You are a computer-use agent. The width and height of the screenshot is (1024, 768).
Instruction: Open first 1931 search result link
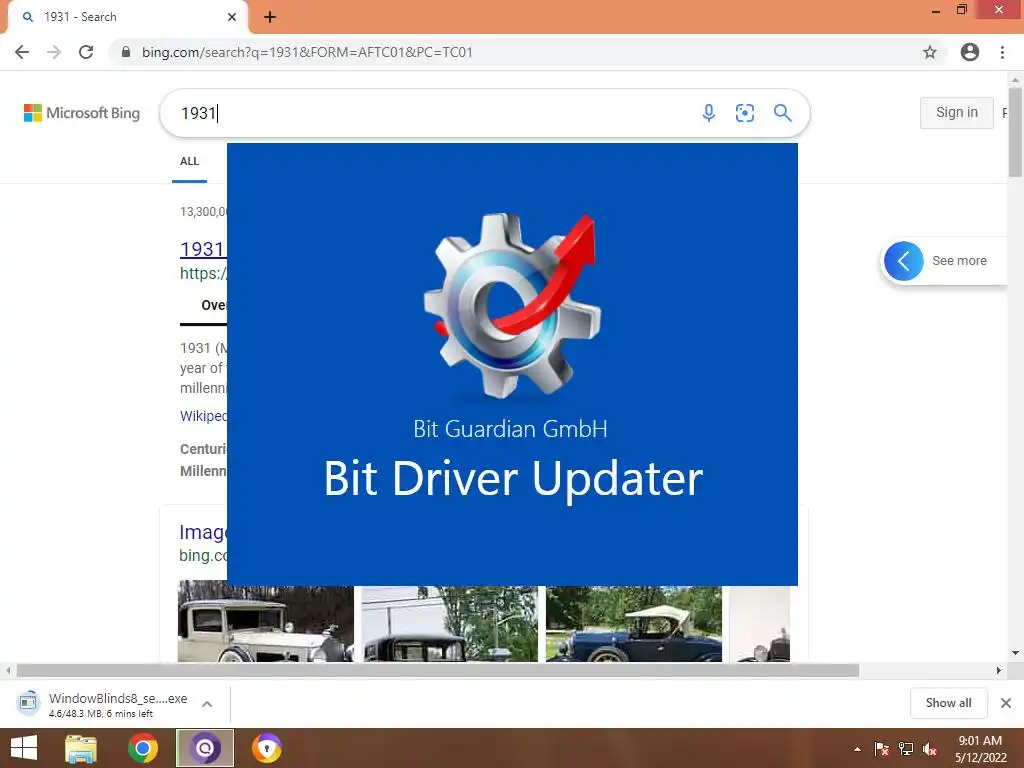click(x=202, y=249)
